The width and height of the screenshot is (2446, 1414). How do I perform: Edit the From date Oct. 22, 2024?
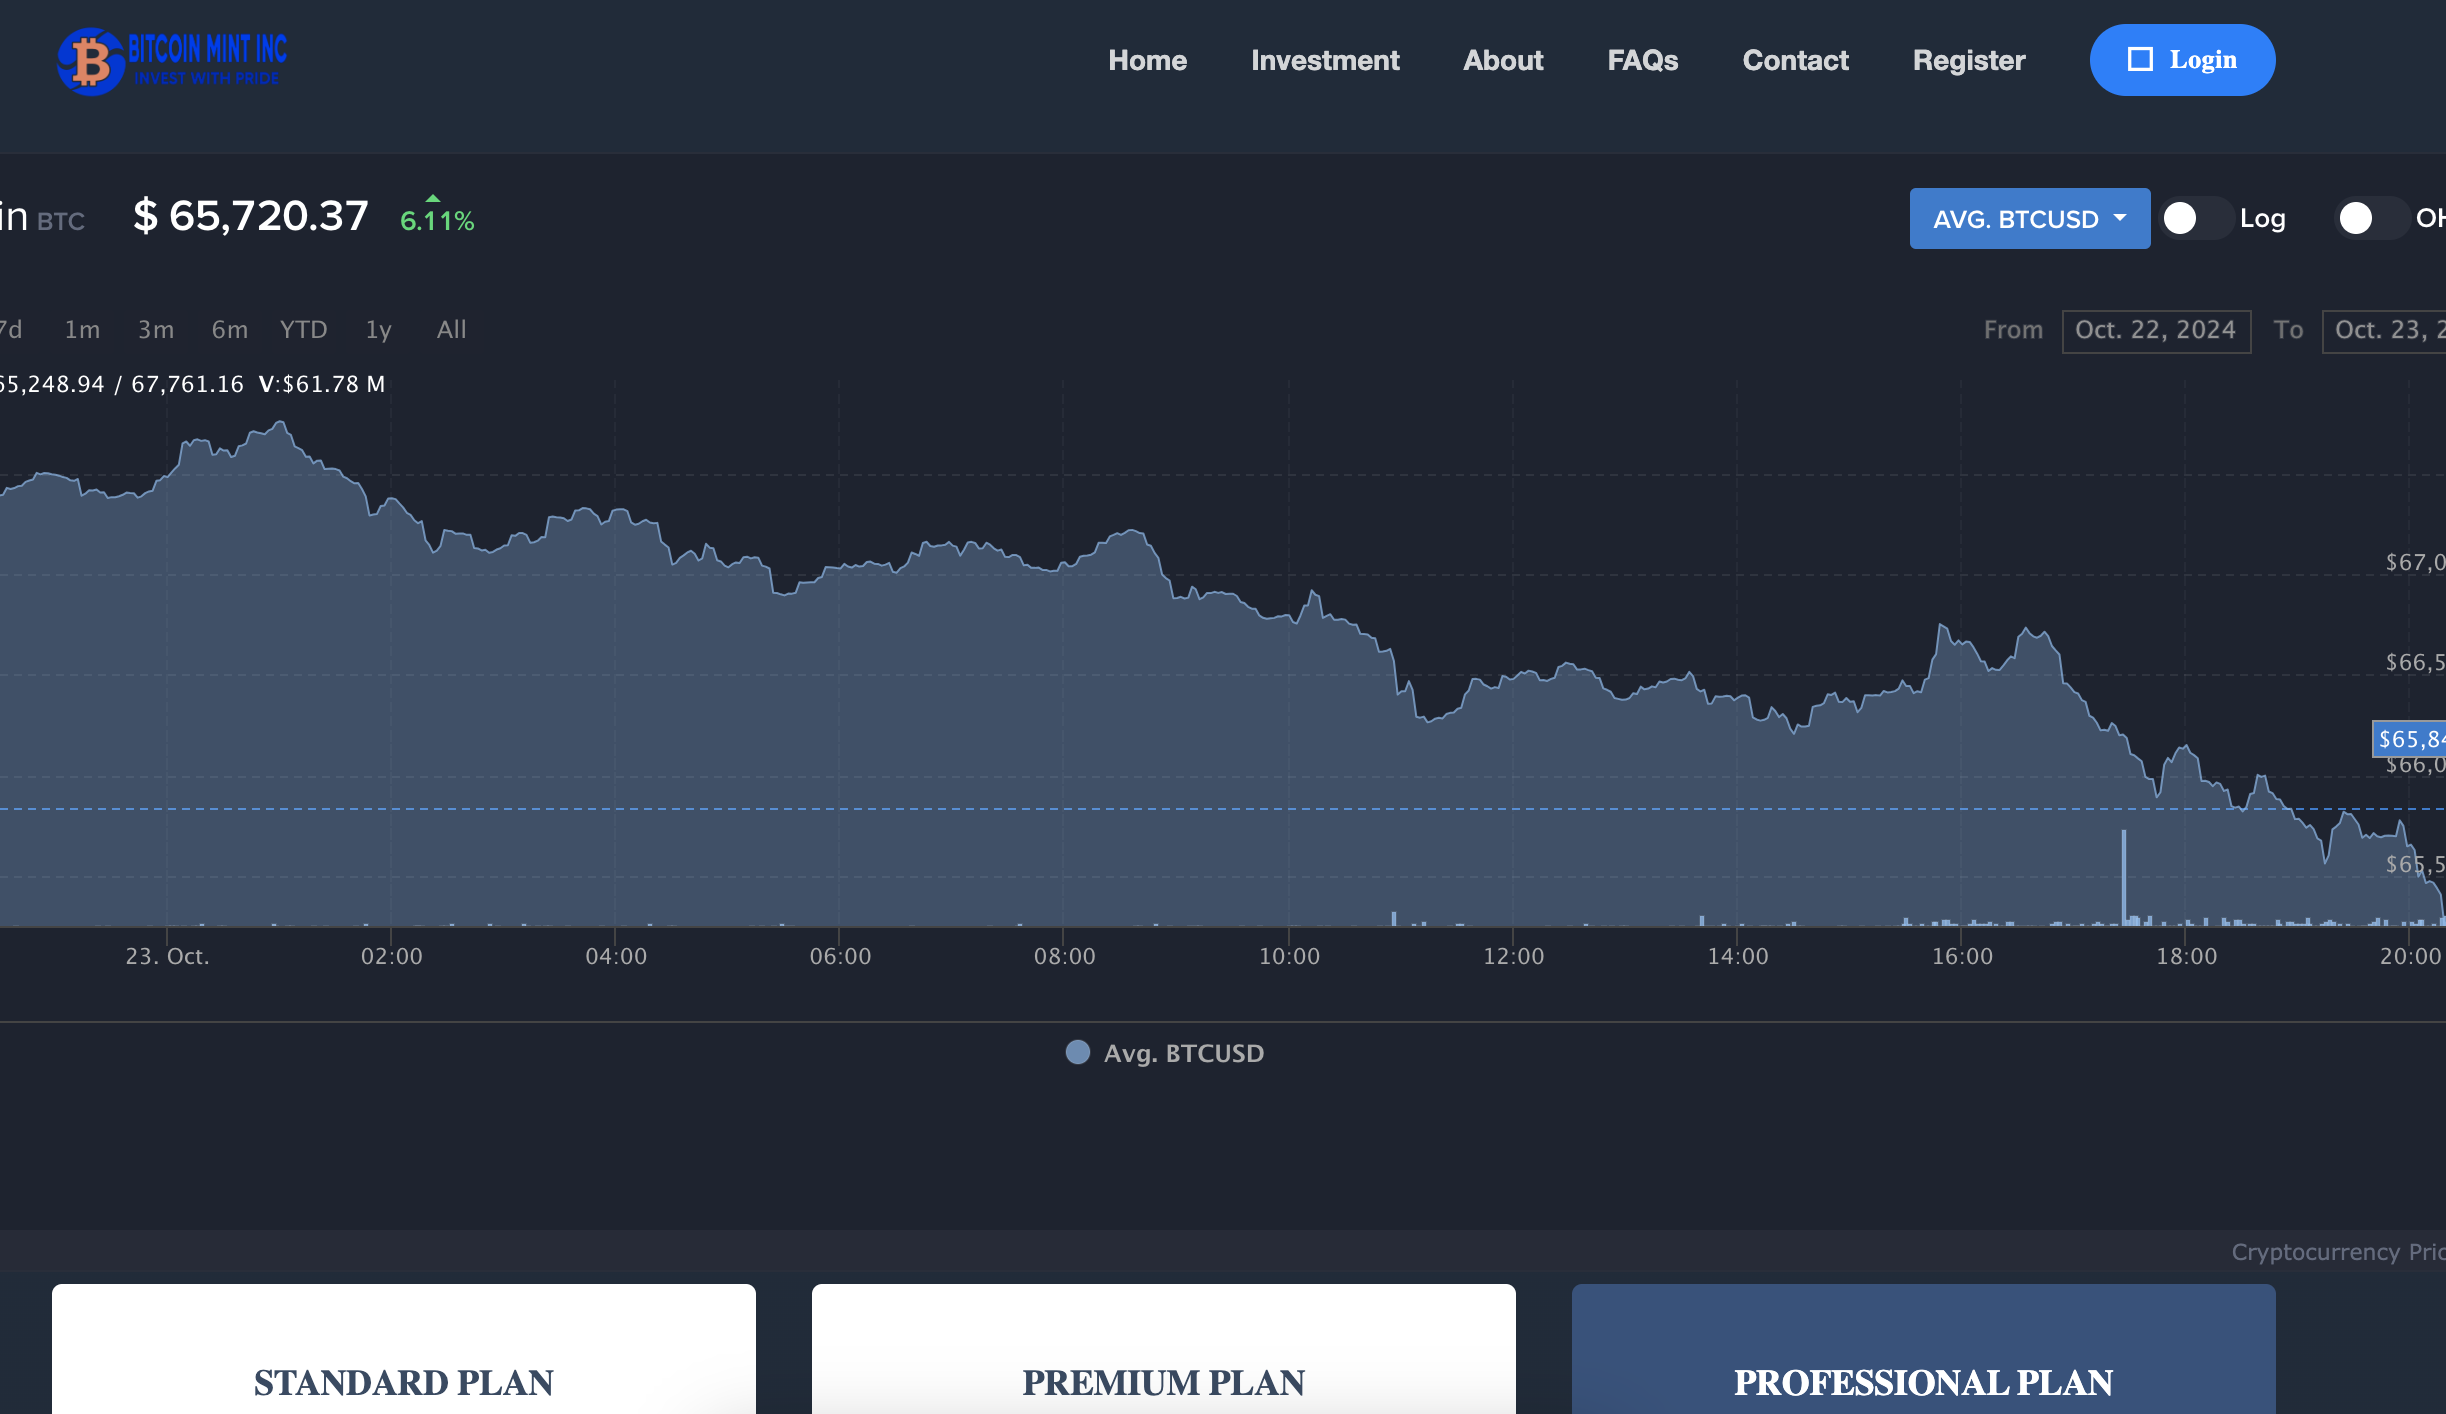tap(2156, 331)
